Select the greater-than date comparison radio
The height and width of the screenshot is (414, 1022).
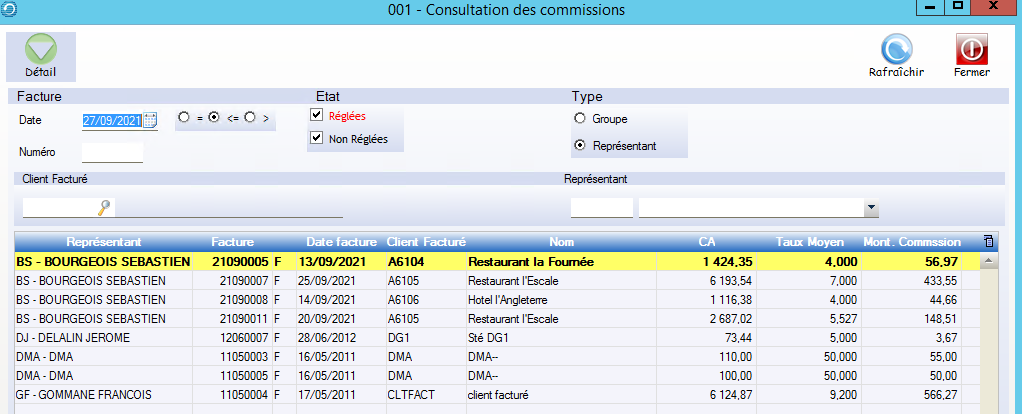[x=250, y=117]
